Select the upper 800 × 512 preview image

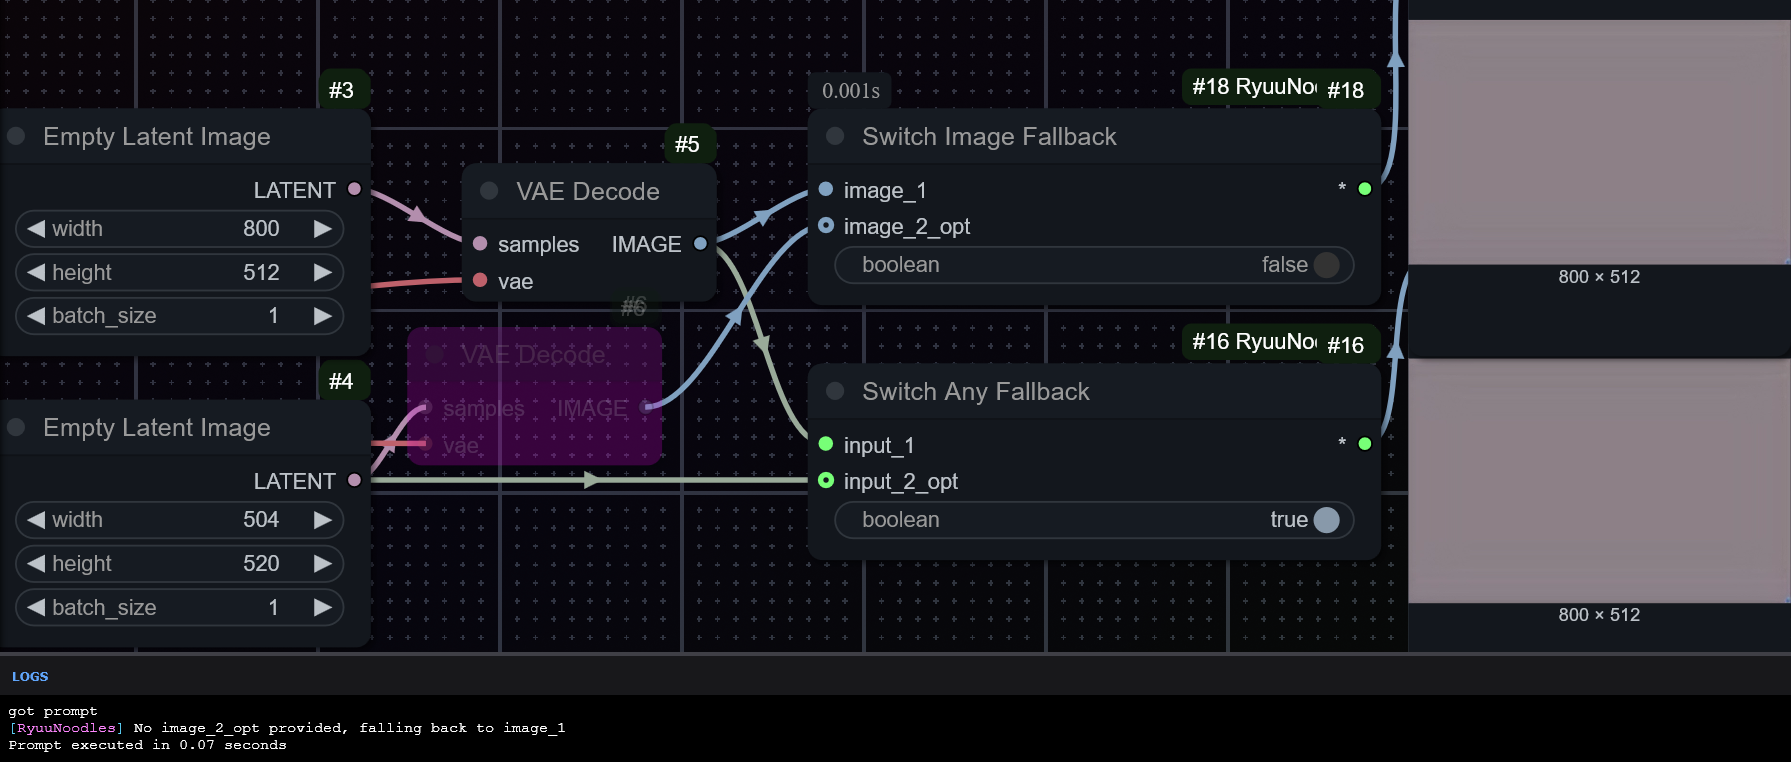[x=1599, y=142]
